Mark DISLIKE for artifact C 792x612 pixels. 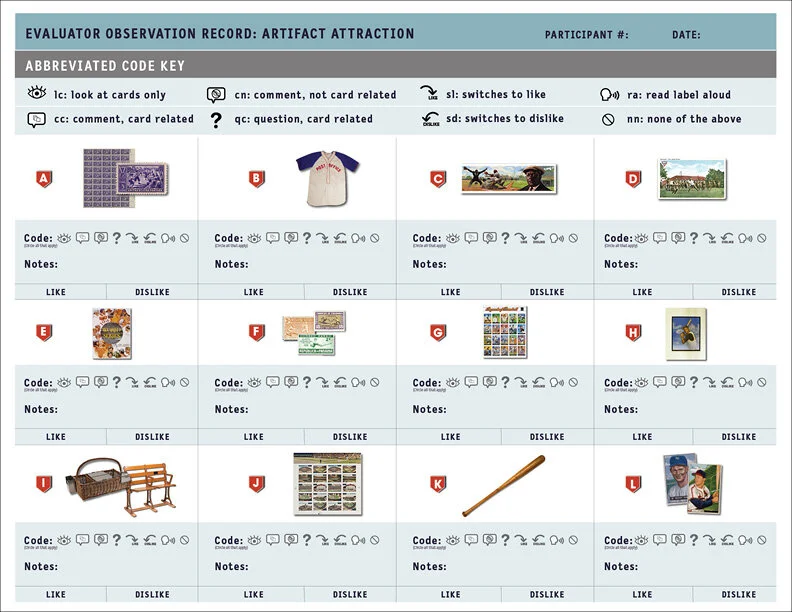pyautogui.click(x=547, y=292)
